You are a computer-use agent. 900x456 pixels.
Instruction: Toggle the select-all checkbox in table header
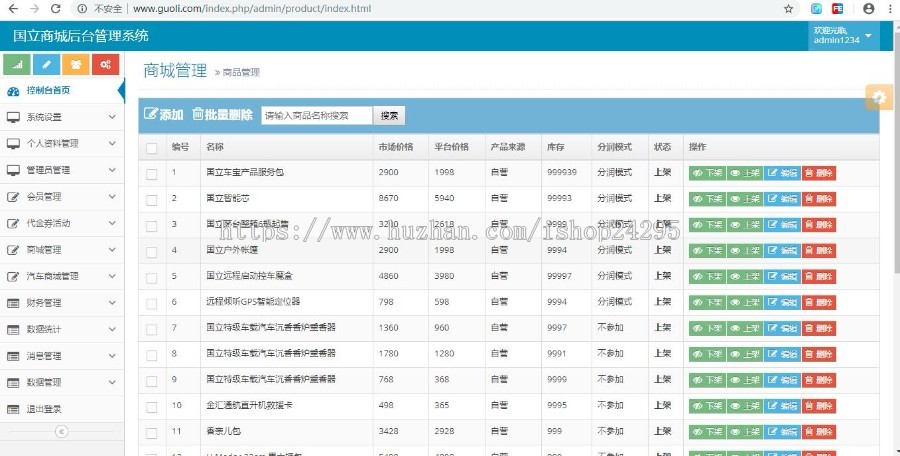[152, 148]
